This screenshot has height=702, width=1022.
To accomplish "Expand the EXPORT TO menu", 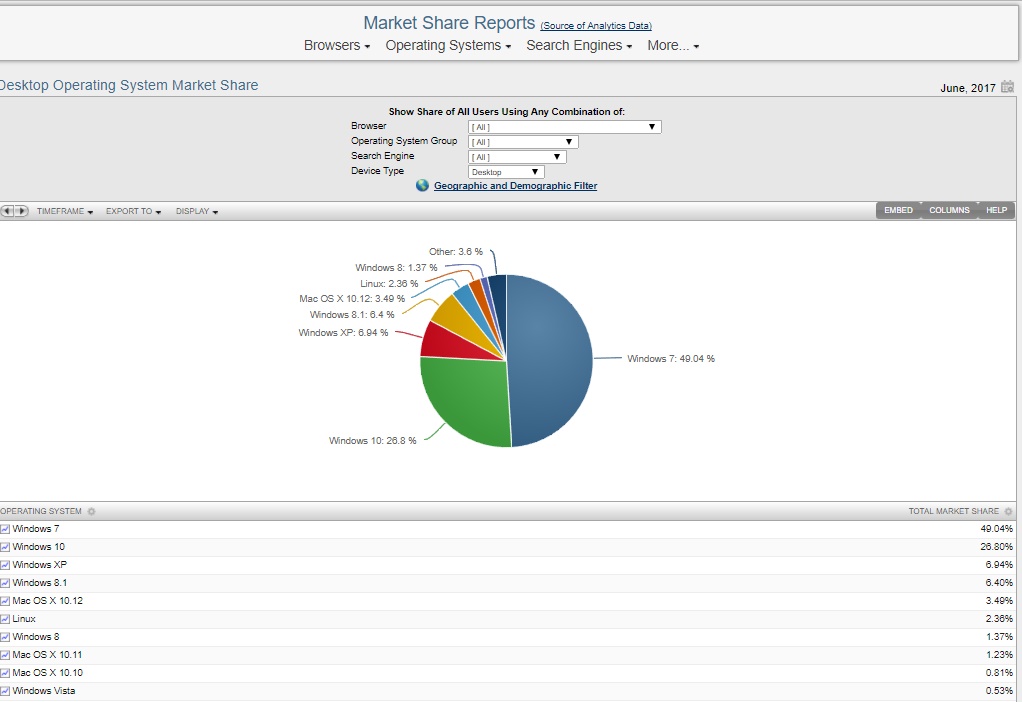I will tap(134, 211).
